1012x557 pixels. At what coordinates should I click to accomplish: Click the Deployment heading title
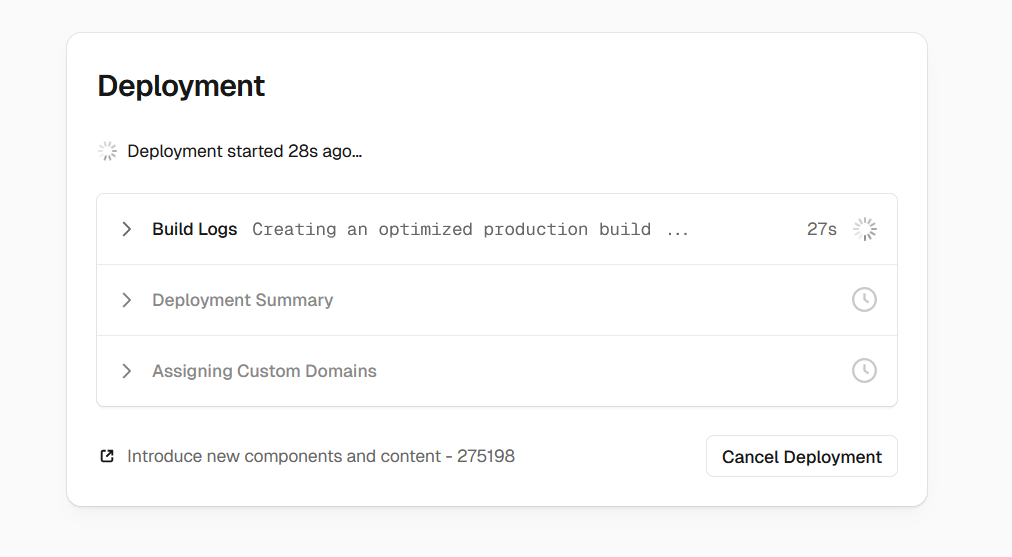pyautogui.click(x=181, y=86)
